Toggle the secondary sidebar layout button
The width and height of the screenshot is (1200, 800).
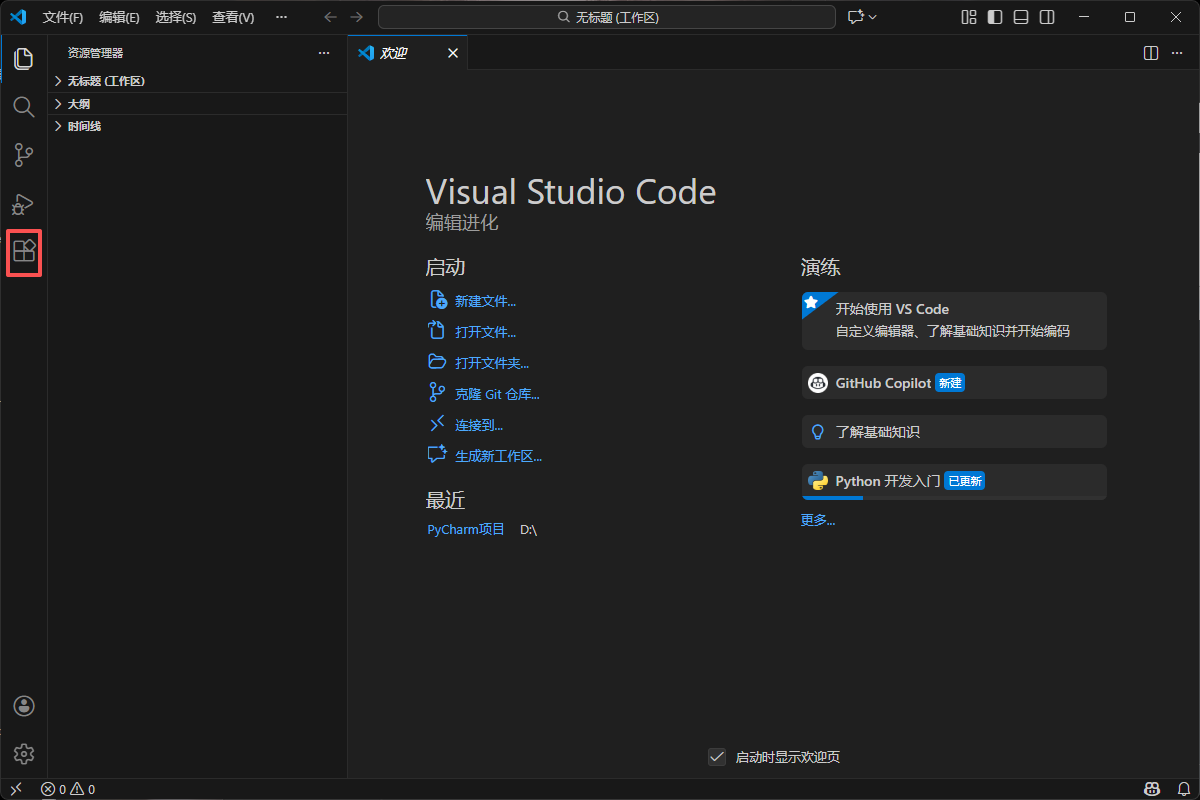coord(1046,17)
